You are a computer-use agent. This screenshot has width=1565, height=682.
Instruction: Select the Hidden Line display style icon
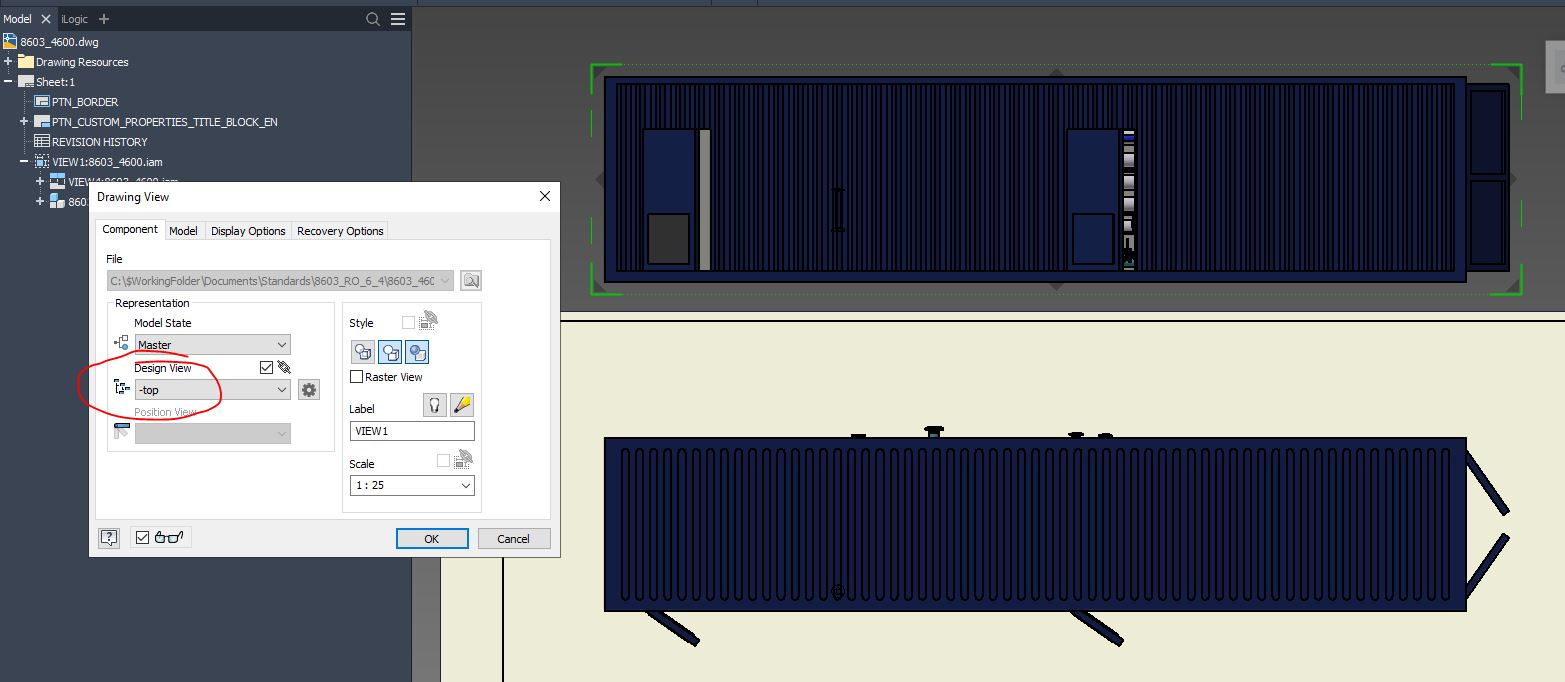[362, 352]
